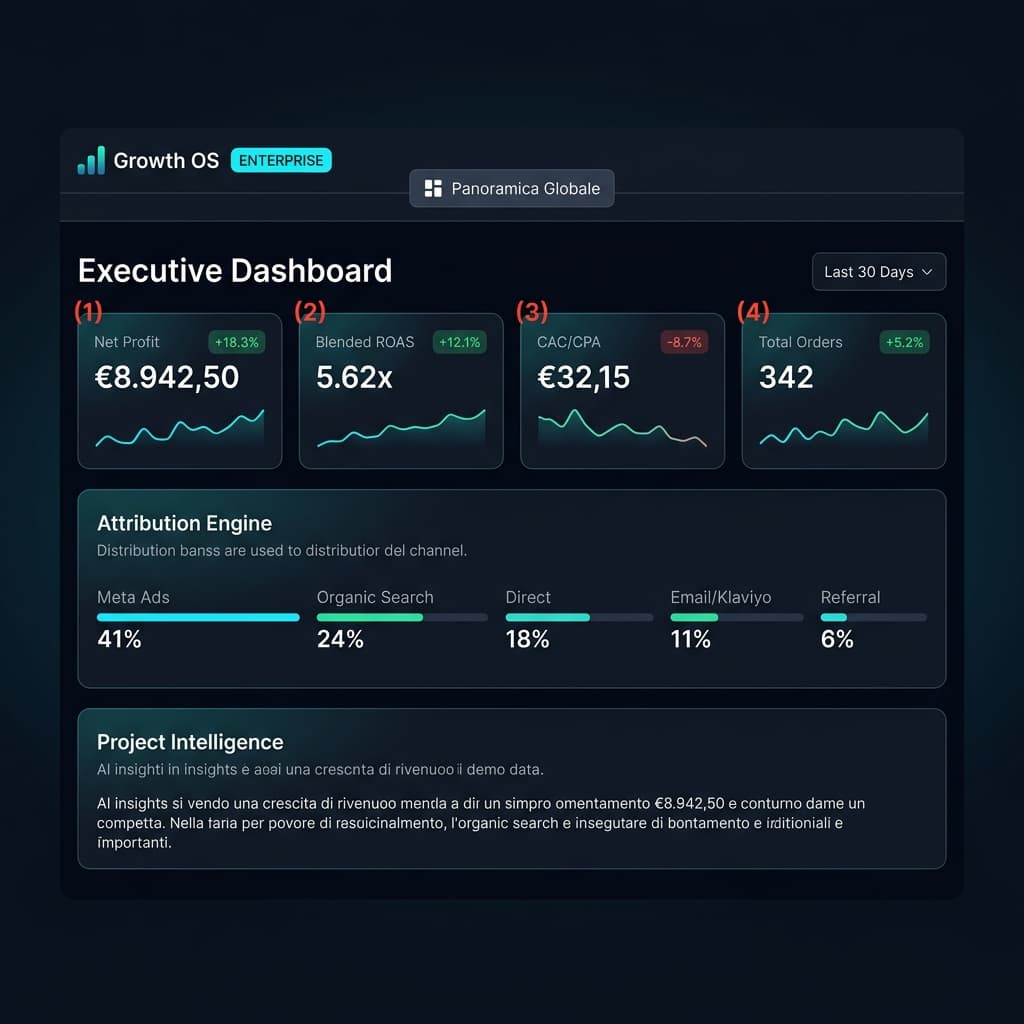Click the +5.2% change badge
The width and height of the screenshot is (1024, 1024).
point(904,342)
